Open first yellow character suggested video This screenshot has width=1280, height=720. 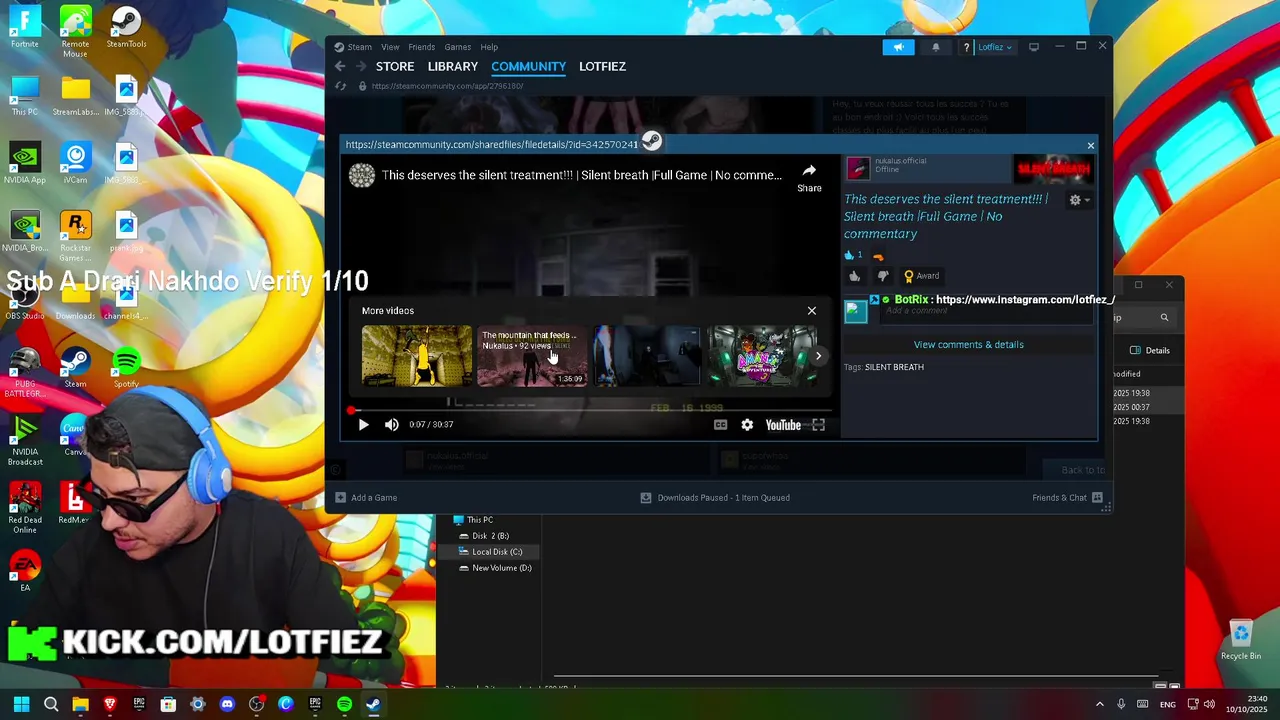(416, 356)
